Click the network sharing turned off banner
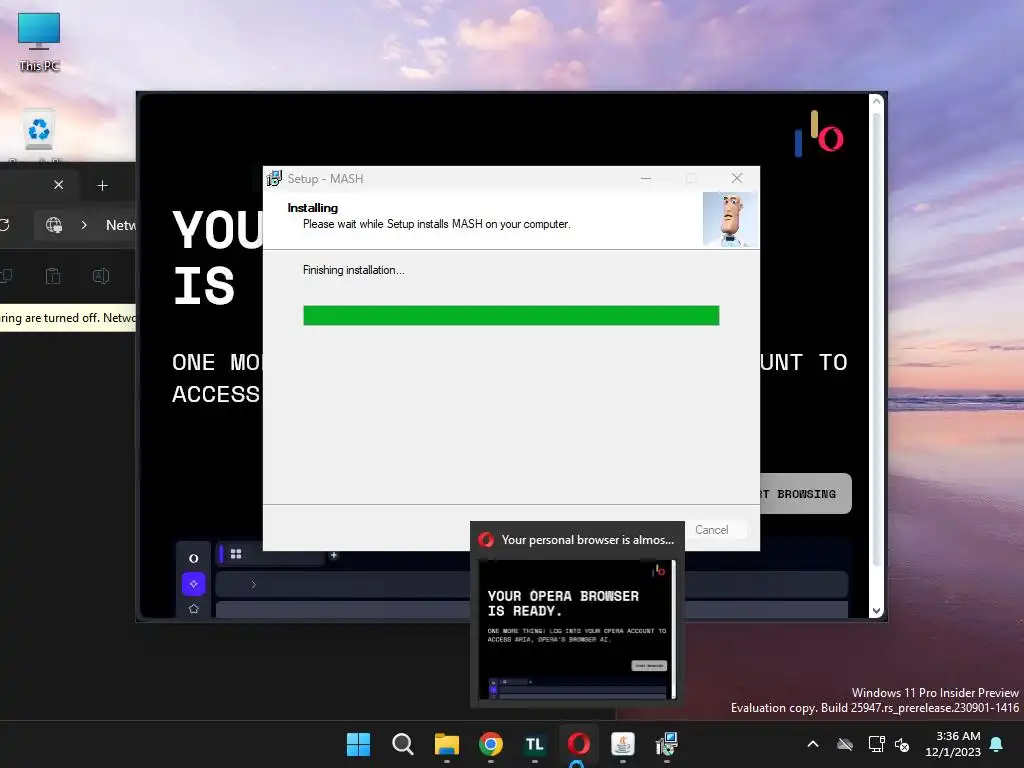The height and width of the screenshot is (768, 1024). click(x=68, y=318)
